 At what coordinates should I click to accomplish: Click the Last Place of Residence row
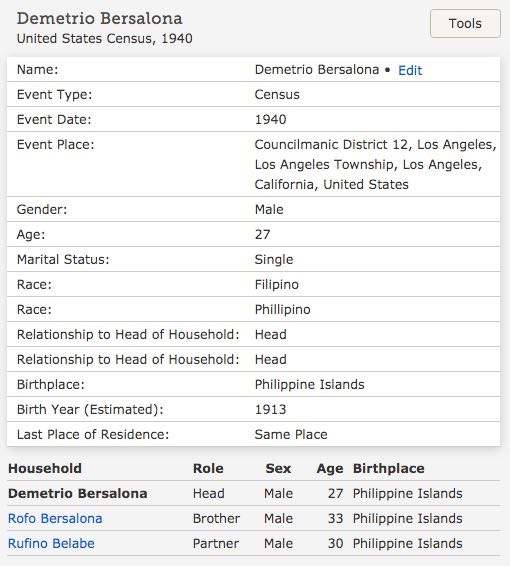(253, 434)
